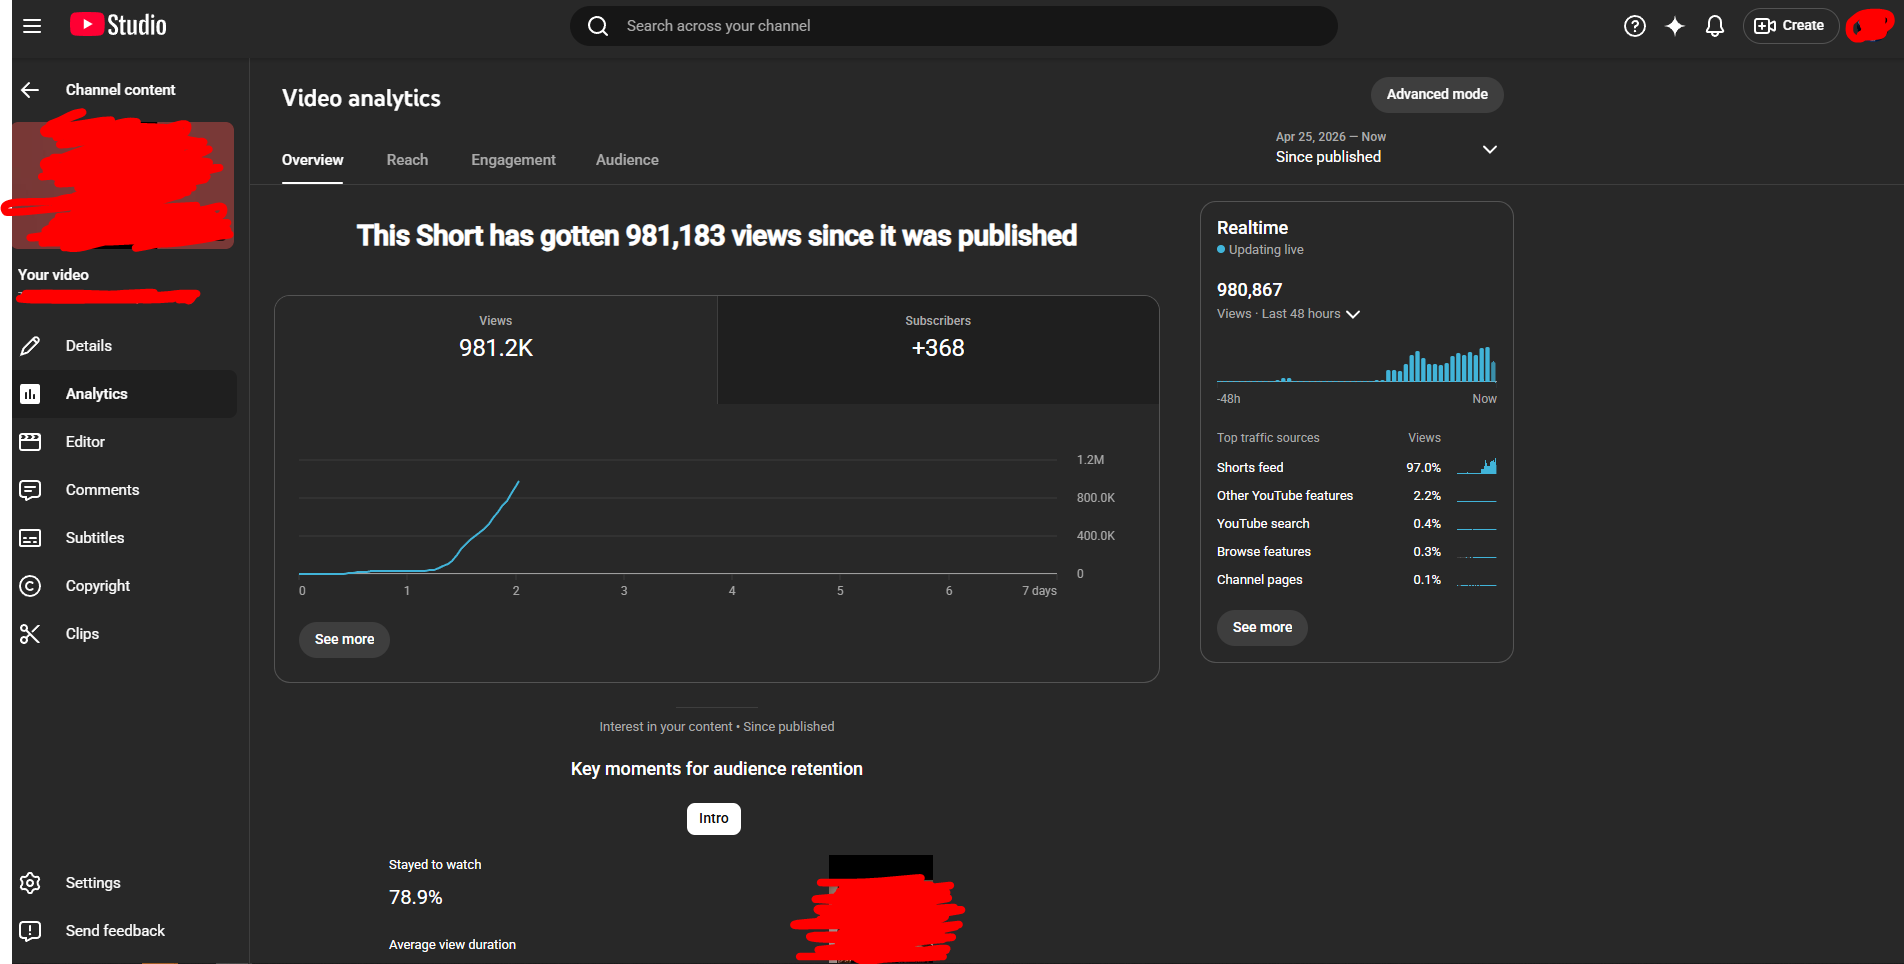Click the Advanced mode button

1437,95
